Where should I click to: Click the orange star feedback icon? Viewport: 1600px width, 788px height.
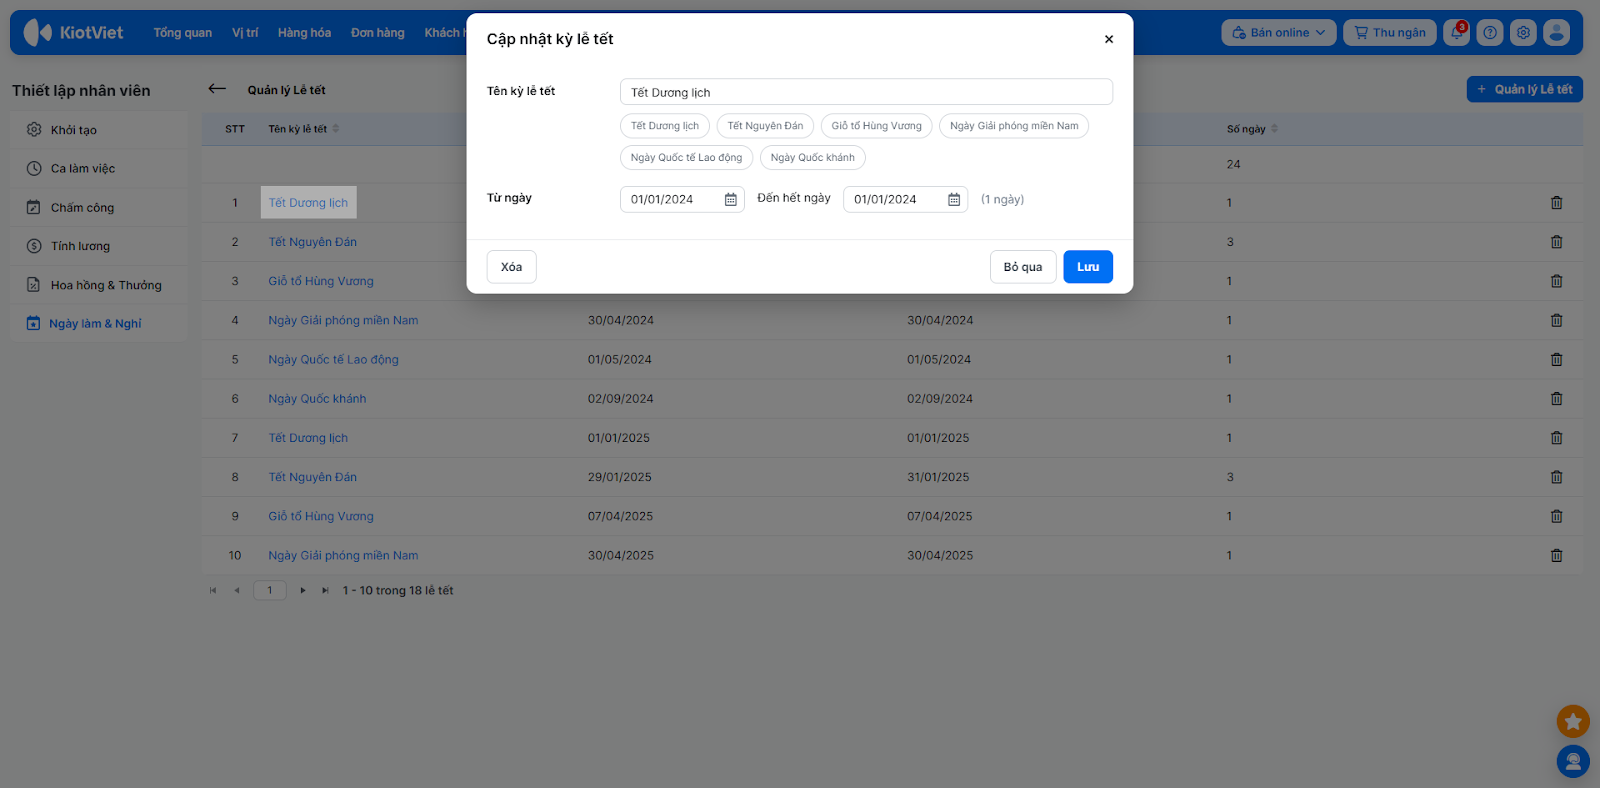[x=1573, y=721]
